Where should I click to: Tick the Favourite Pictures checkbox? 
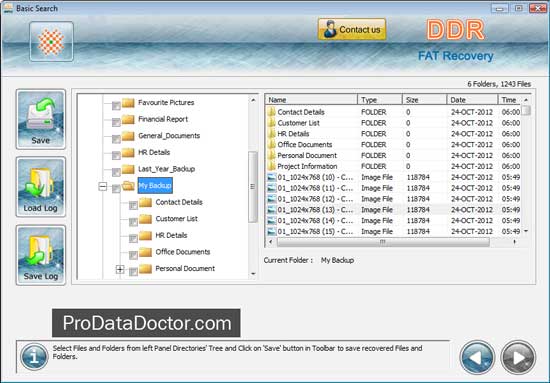point(116,105)
